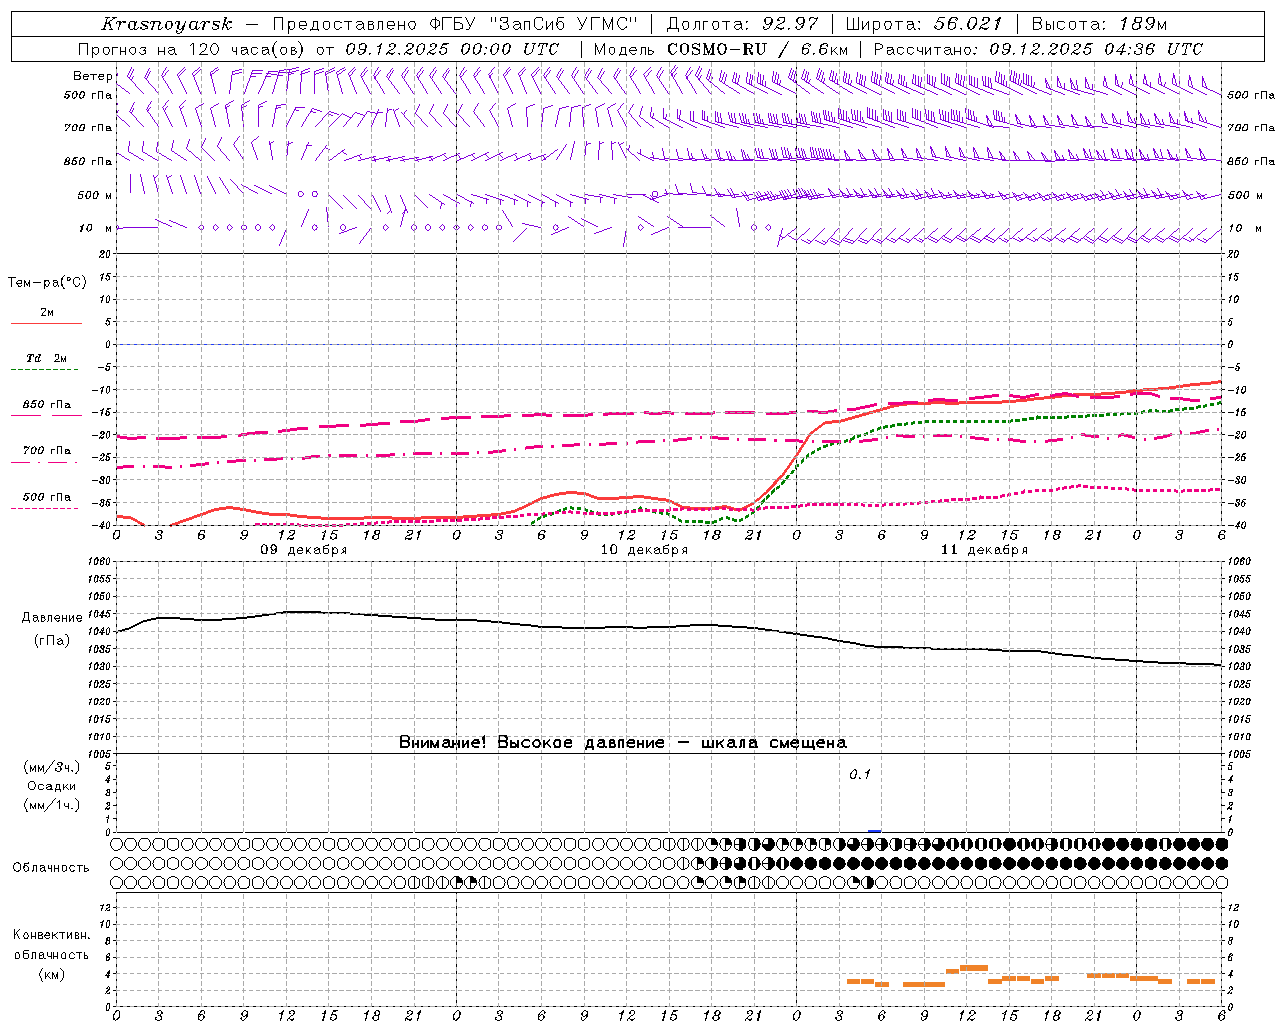Click the 500 гПа temperature legend entry
The width and height of the screenshot is (1280, 1024).
tap(47, 497)
